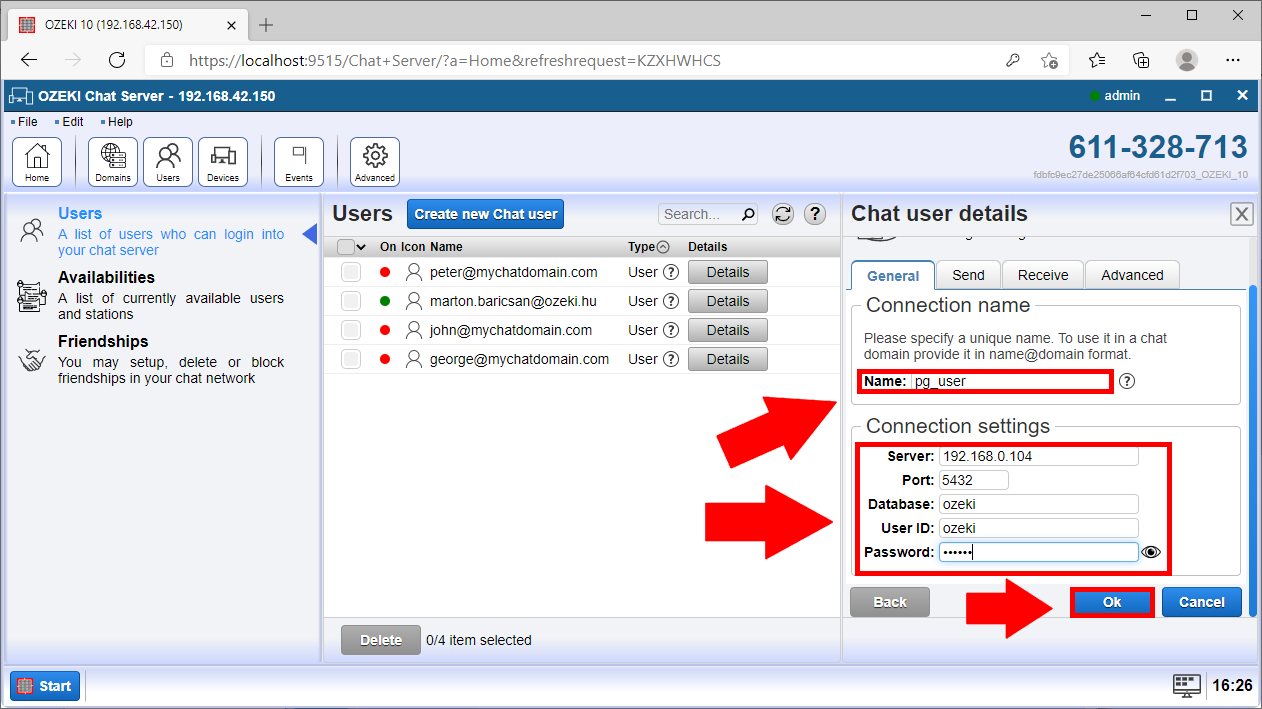This screenshot has width=1262, height=709.
Task: Expand the select-all checkbox dropdown
Action: point(361,247)
